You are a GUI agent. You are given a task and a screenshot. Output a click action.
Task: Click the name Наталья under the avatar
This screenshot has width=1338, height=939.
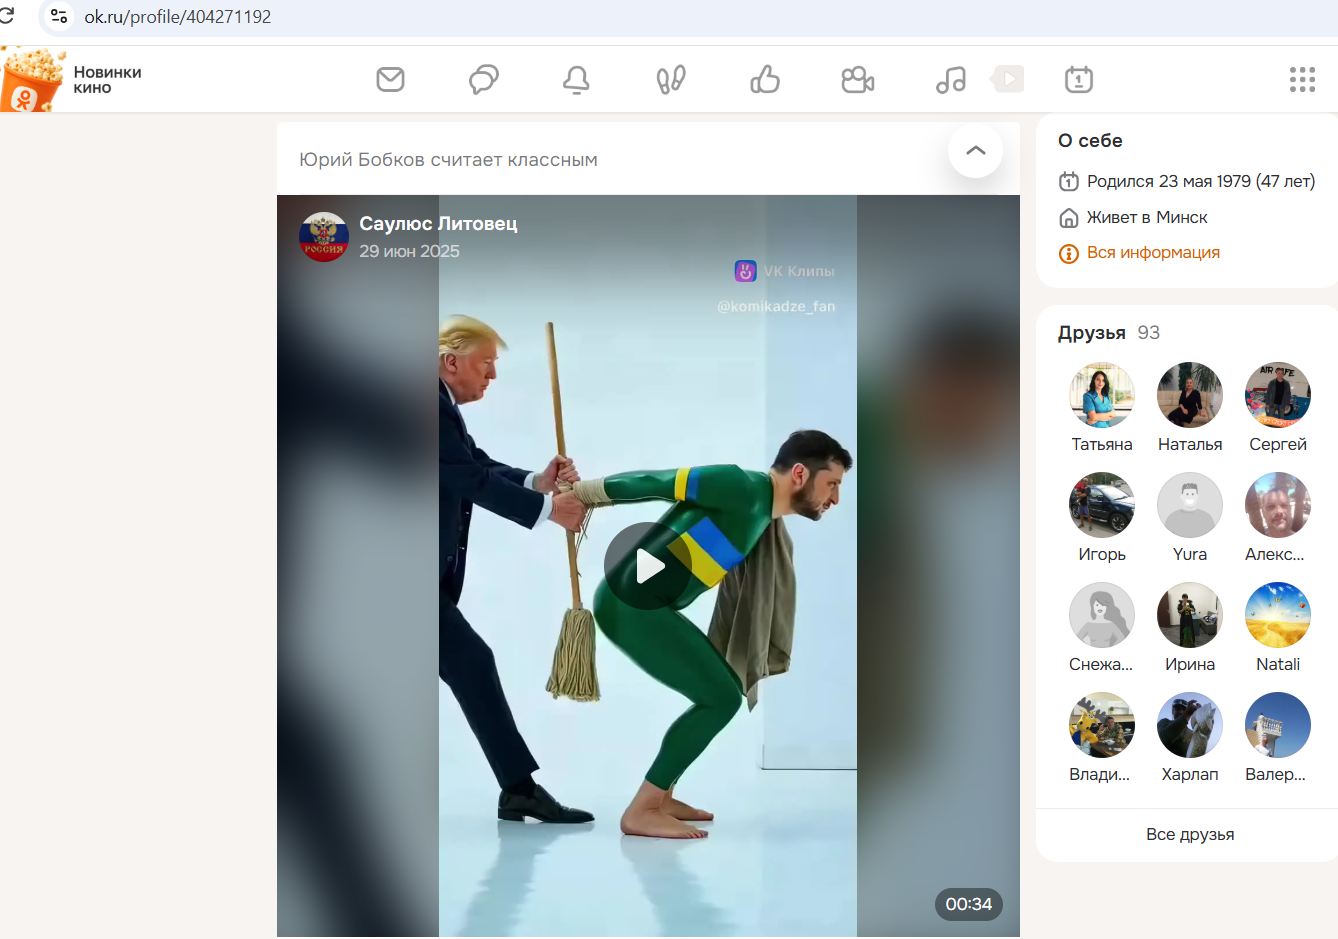1190,444
